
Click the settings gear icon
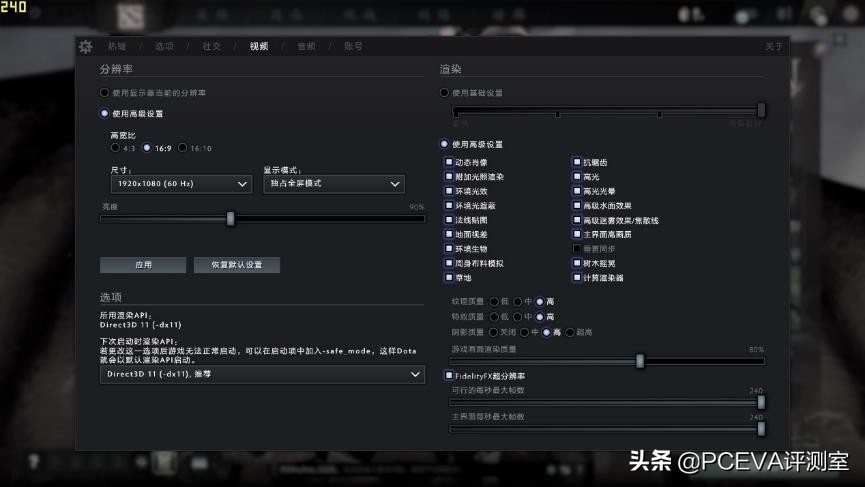tap(86, 46)
